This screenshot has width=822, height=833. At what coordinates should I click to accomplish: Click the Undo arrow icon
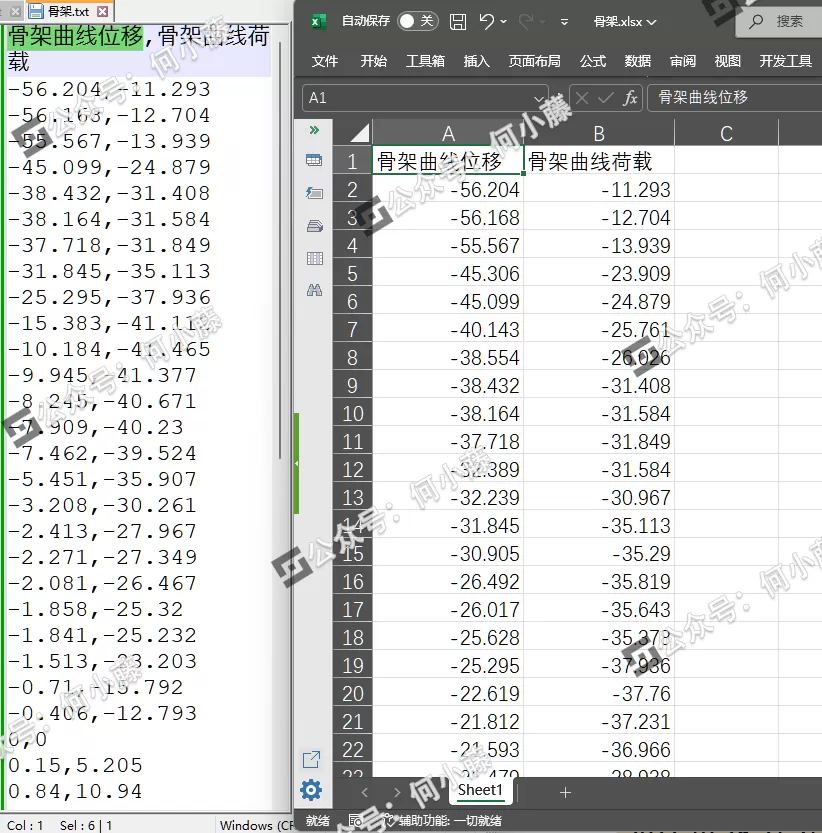point(487,21)
